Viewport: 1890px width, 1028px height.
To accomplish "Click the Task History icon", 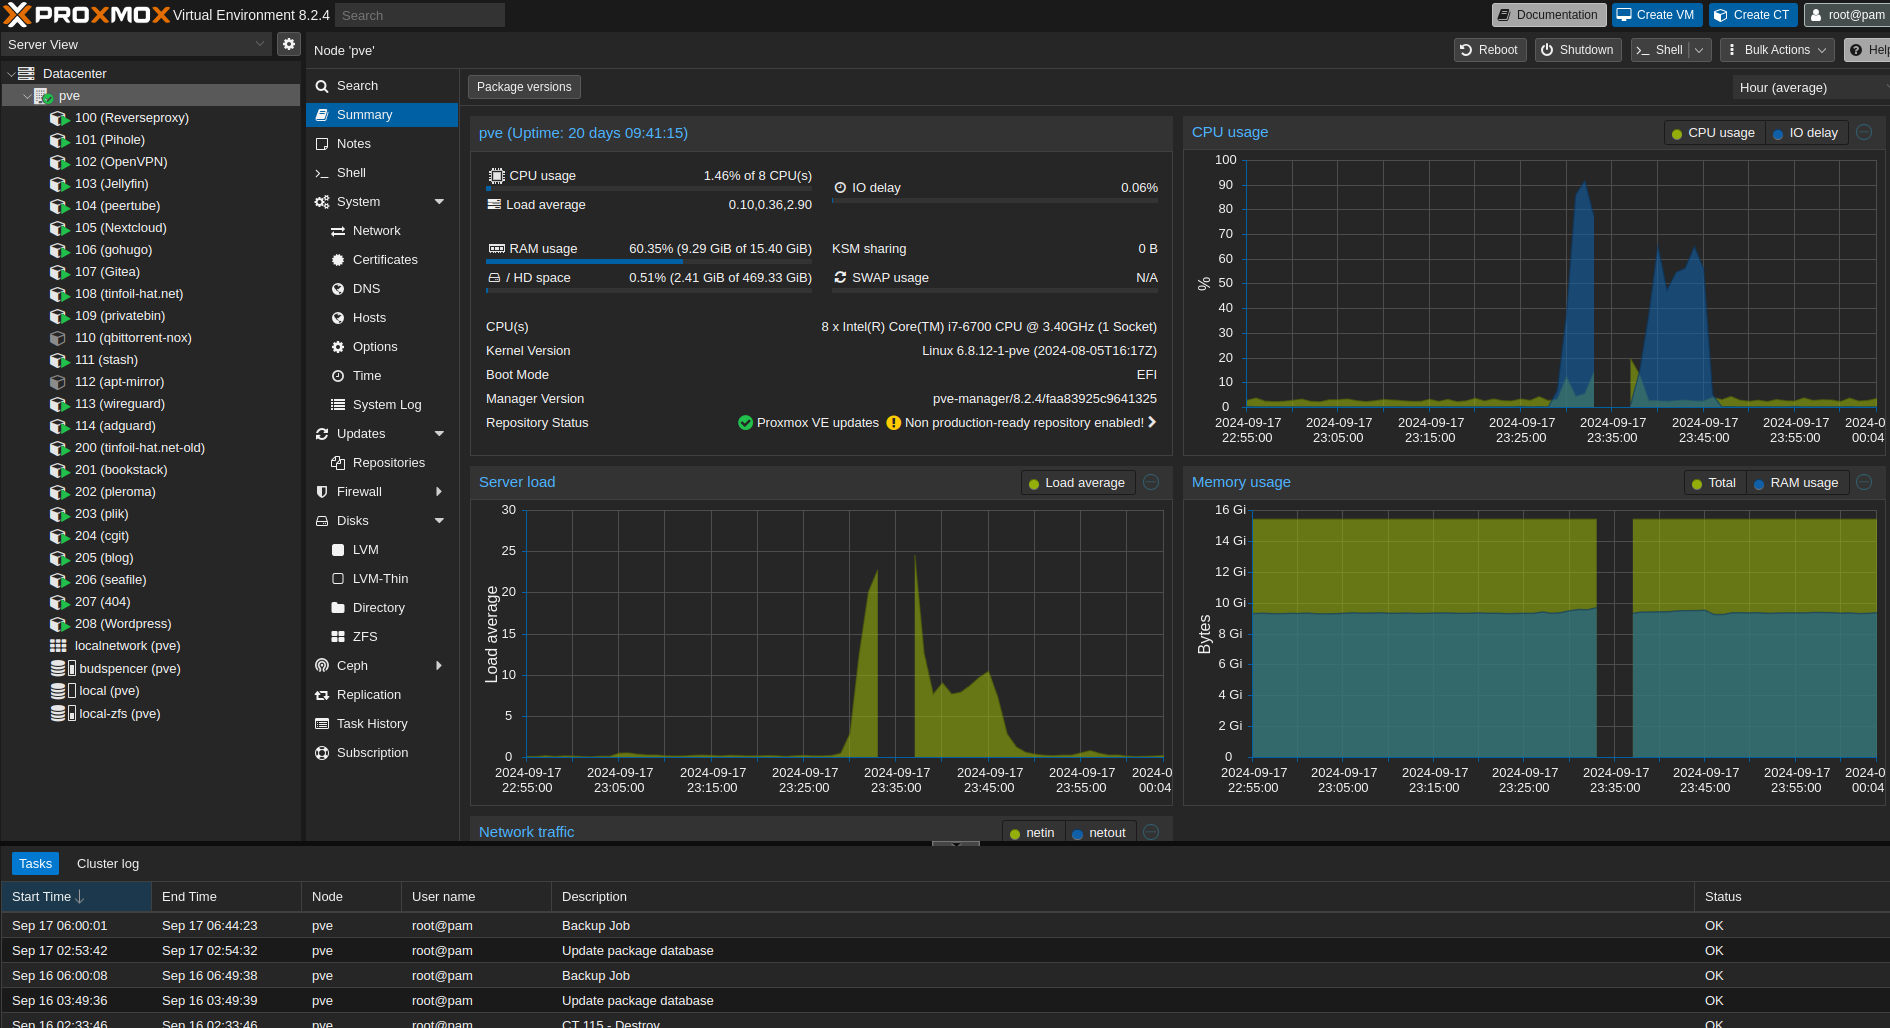I will point(322,724).
